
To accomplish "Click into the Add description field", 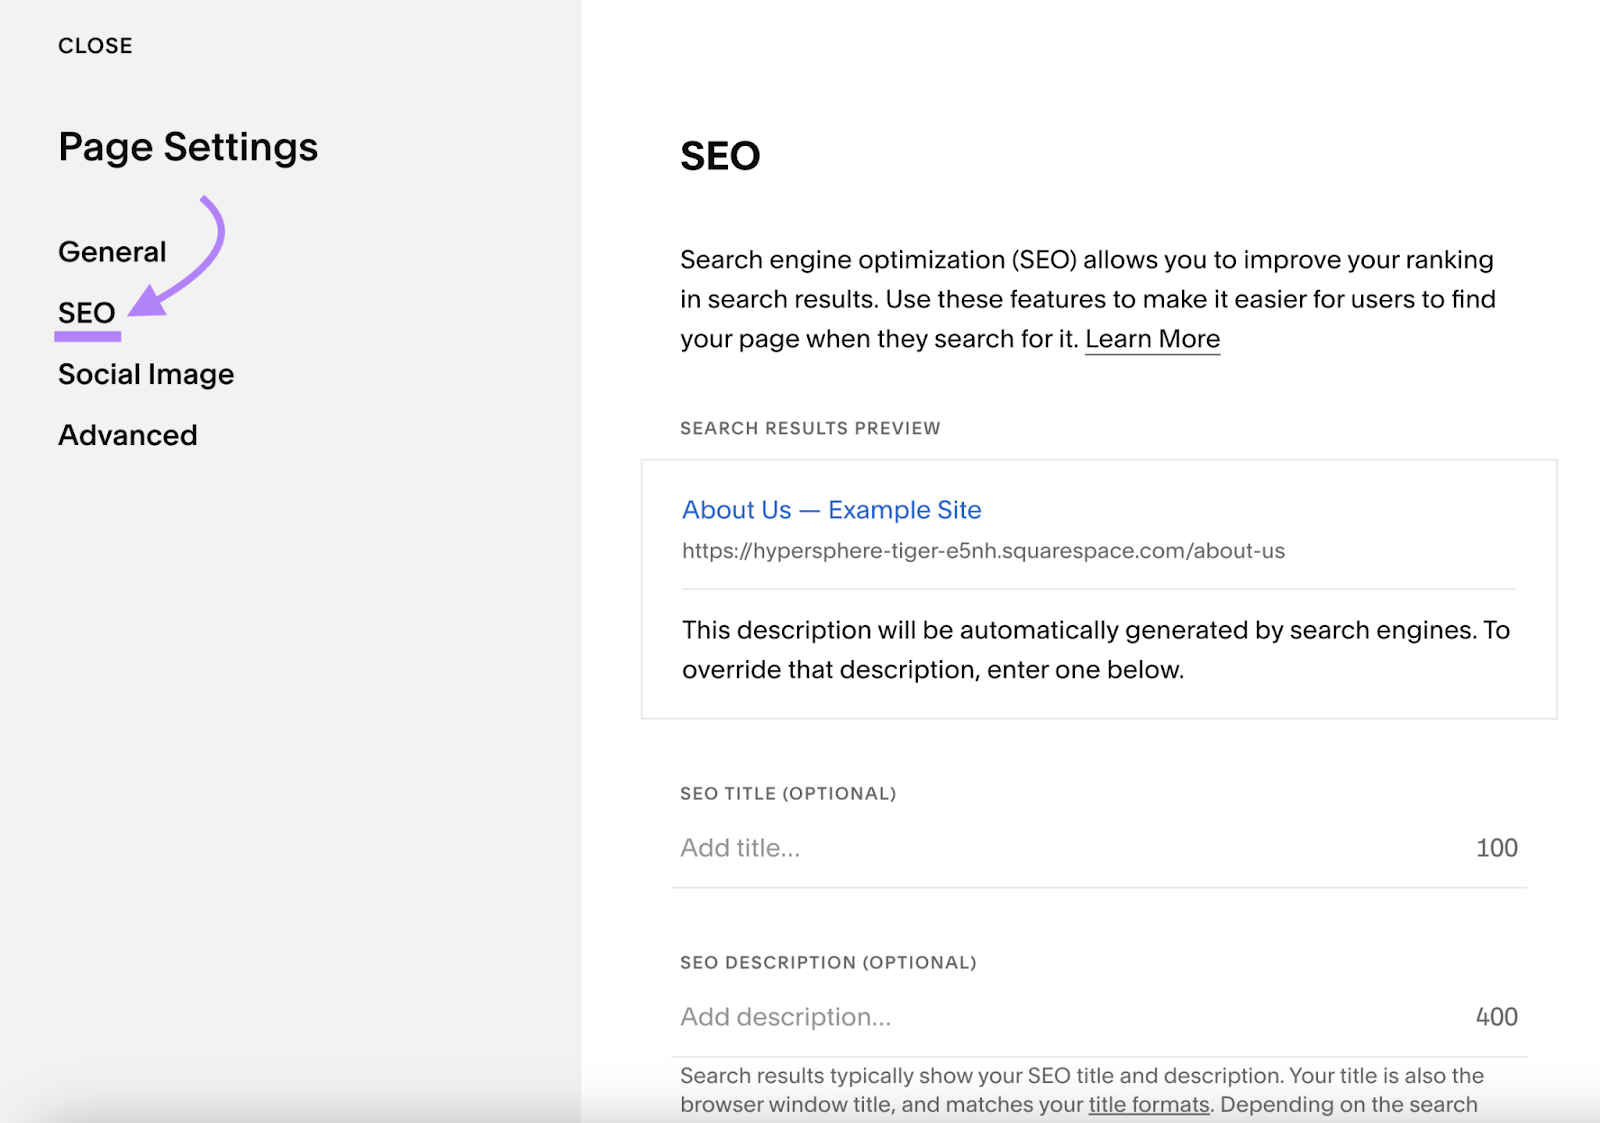I will coord(900,1016).
